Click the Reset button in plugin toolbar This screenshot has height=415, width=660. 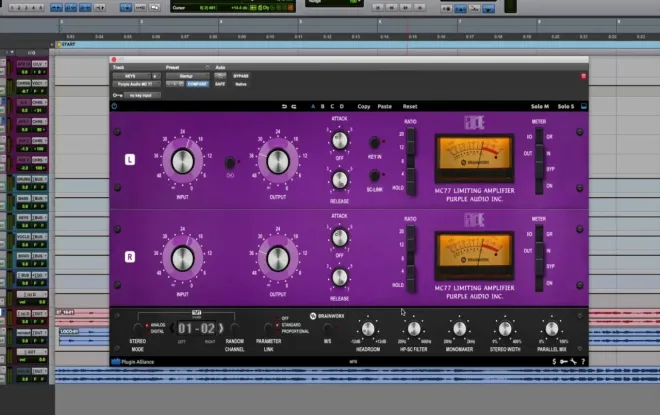[410, 106]
